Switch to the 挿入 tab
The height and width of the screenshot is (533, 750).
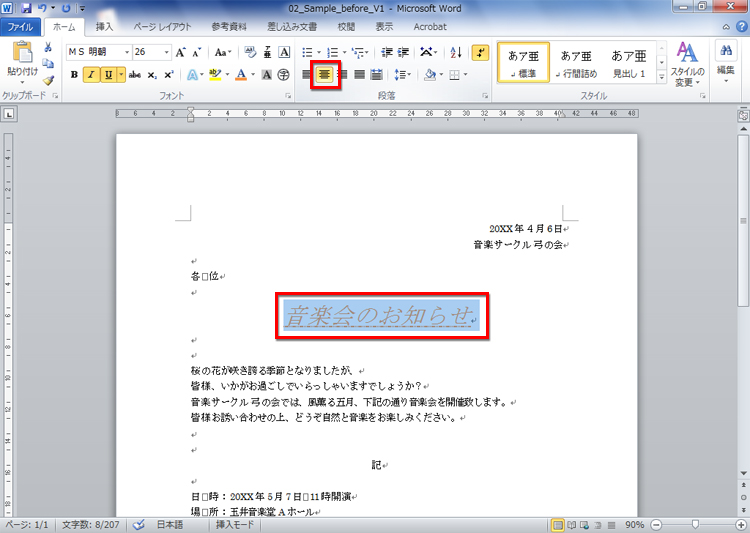pyautogui.click(x=104, y=27)
